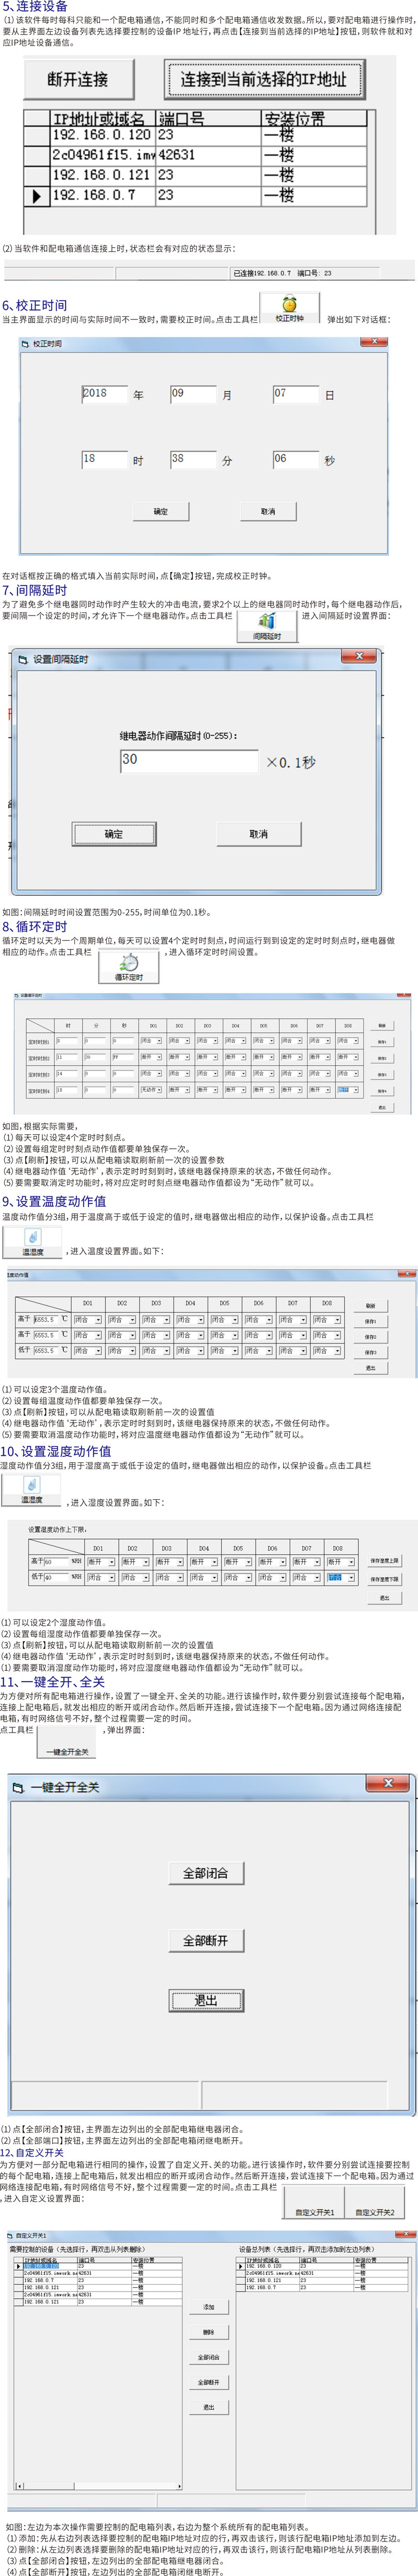Click the IP地址或域名 column header
The width and height of the screenshot is (418, 2576).
(102, 118)
